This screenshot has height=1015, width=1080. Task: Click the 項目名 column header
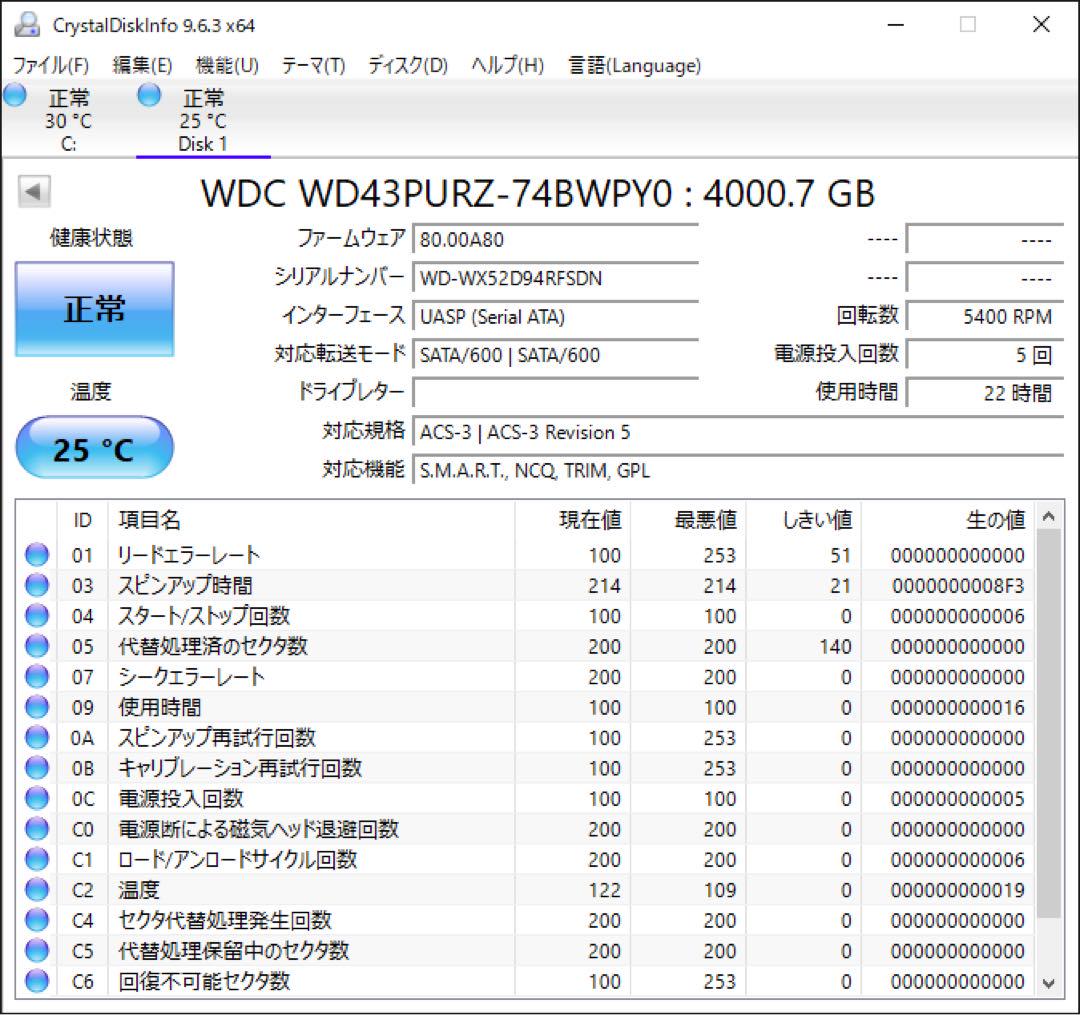pyautogui.click(x=311, y=520)
